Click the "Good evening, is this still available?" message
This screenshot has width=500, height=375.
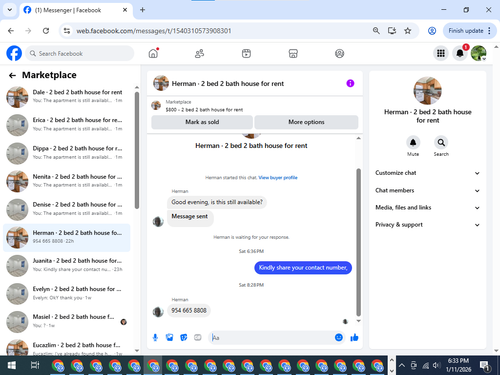[217, 202]
